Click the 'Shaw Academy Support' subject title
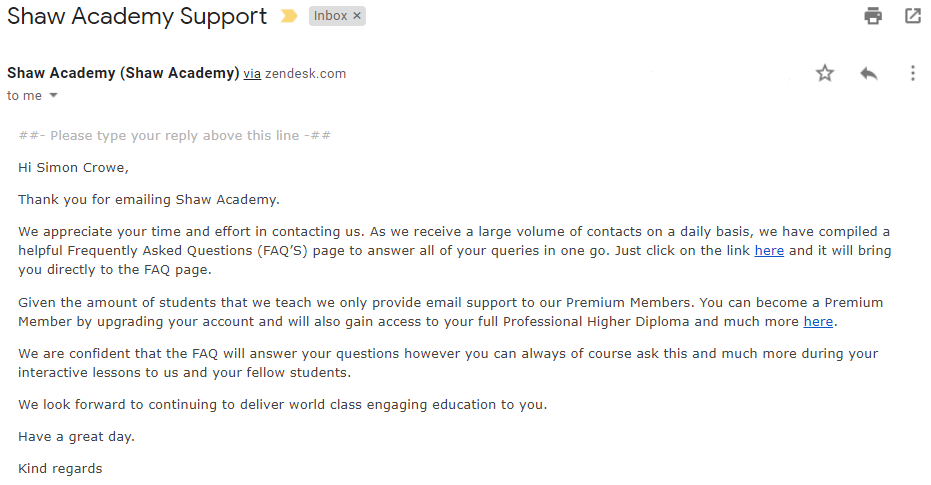The image size is (931, 485). [x=137, y=16]
